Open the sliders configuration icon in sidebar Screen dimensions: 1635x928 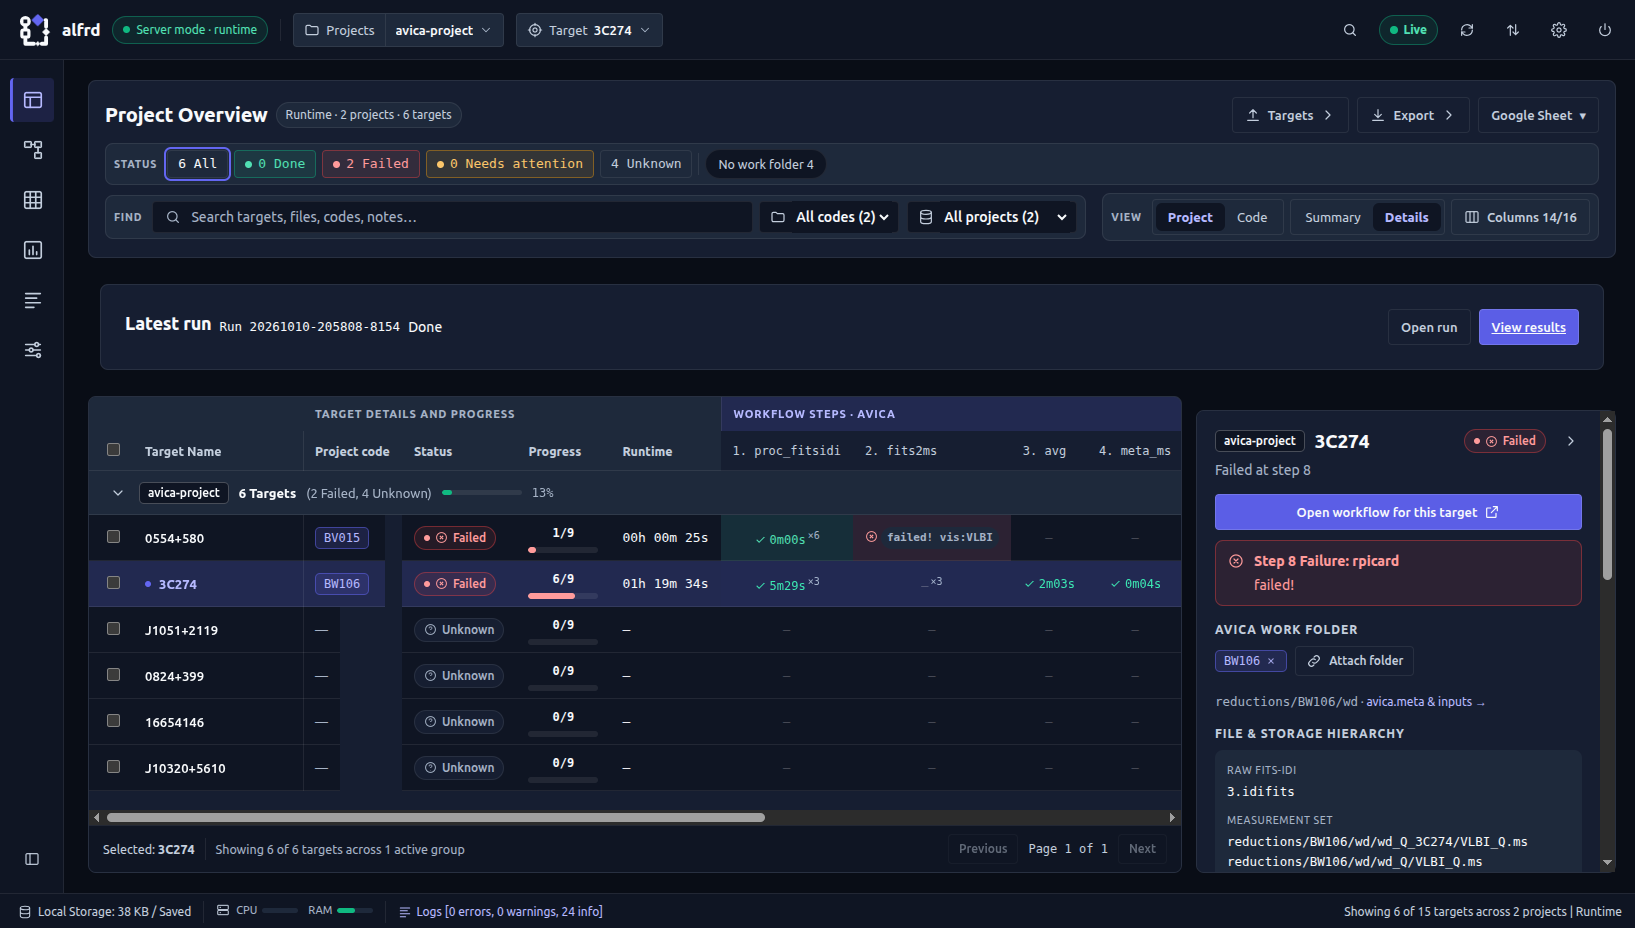pos(33,350)
